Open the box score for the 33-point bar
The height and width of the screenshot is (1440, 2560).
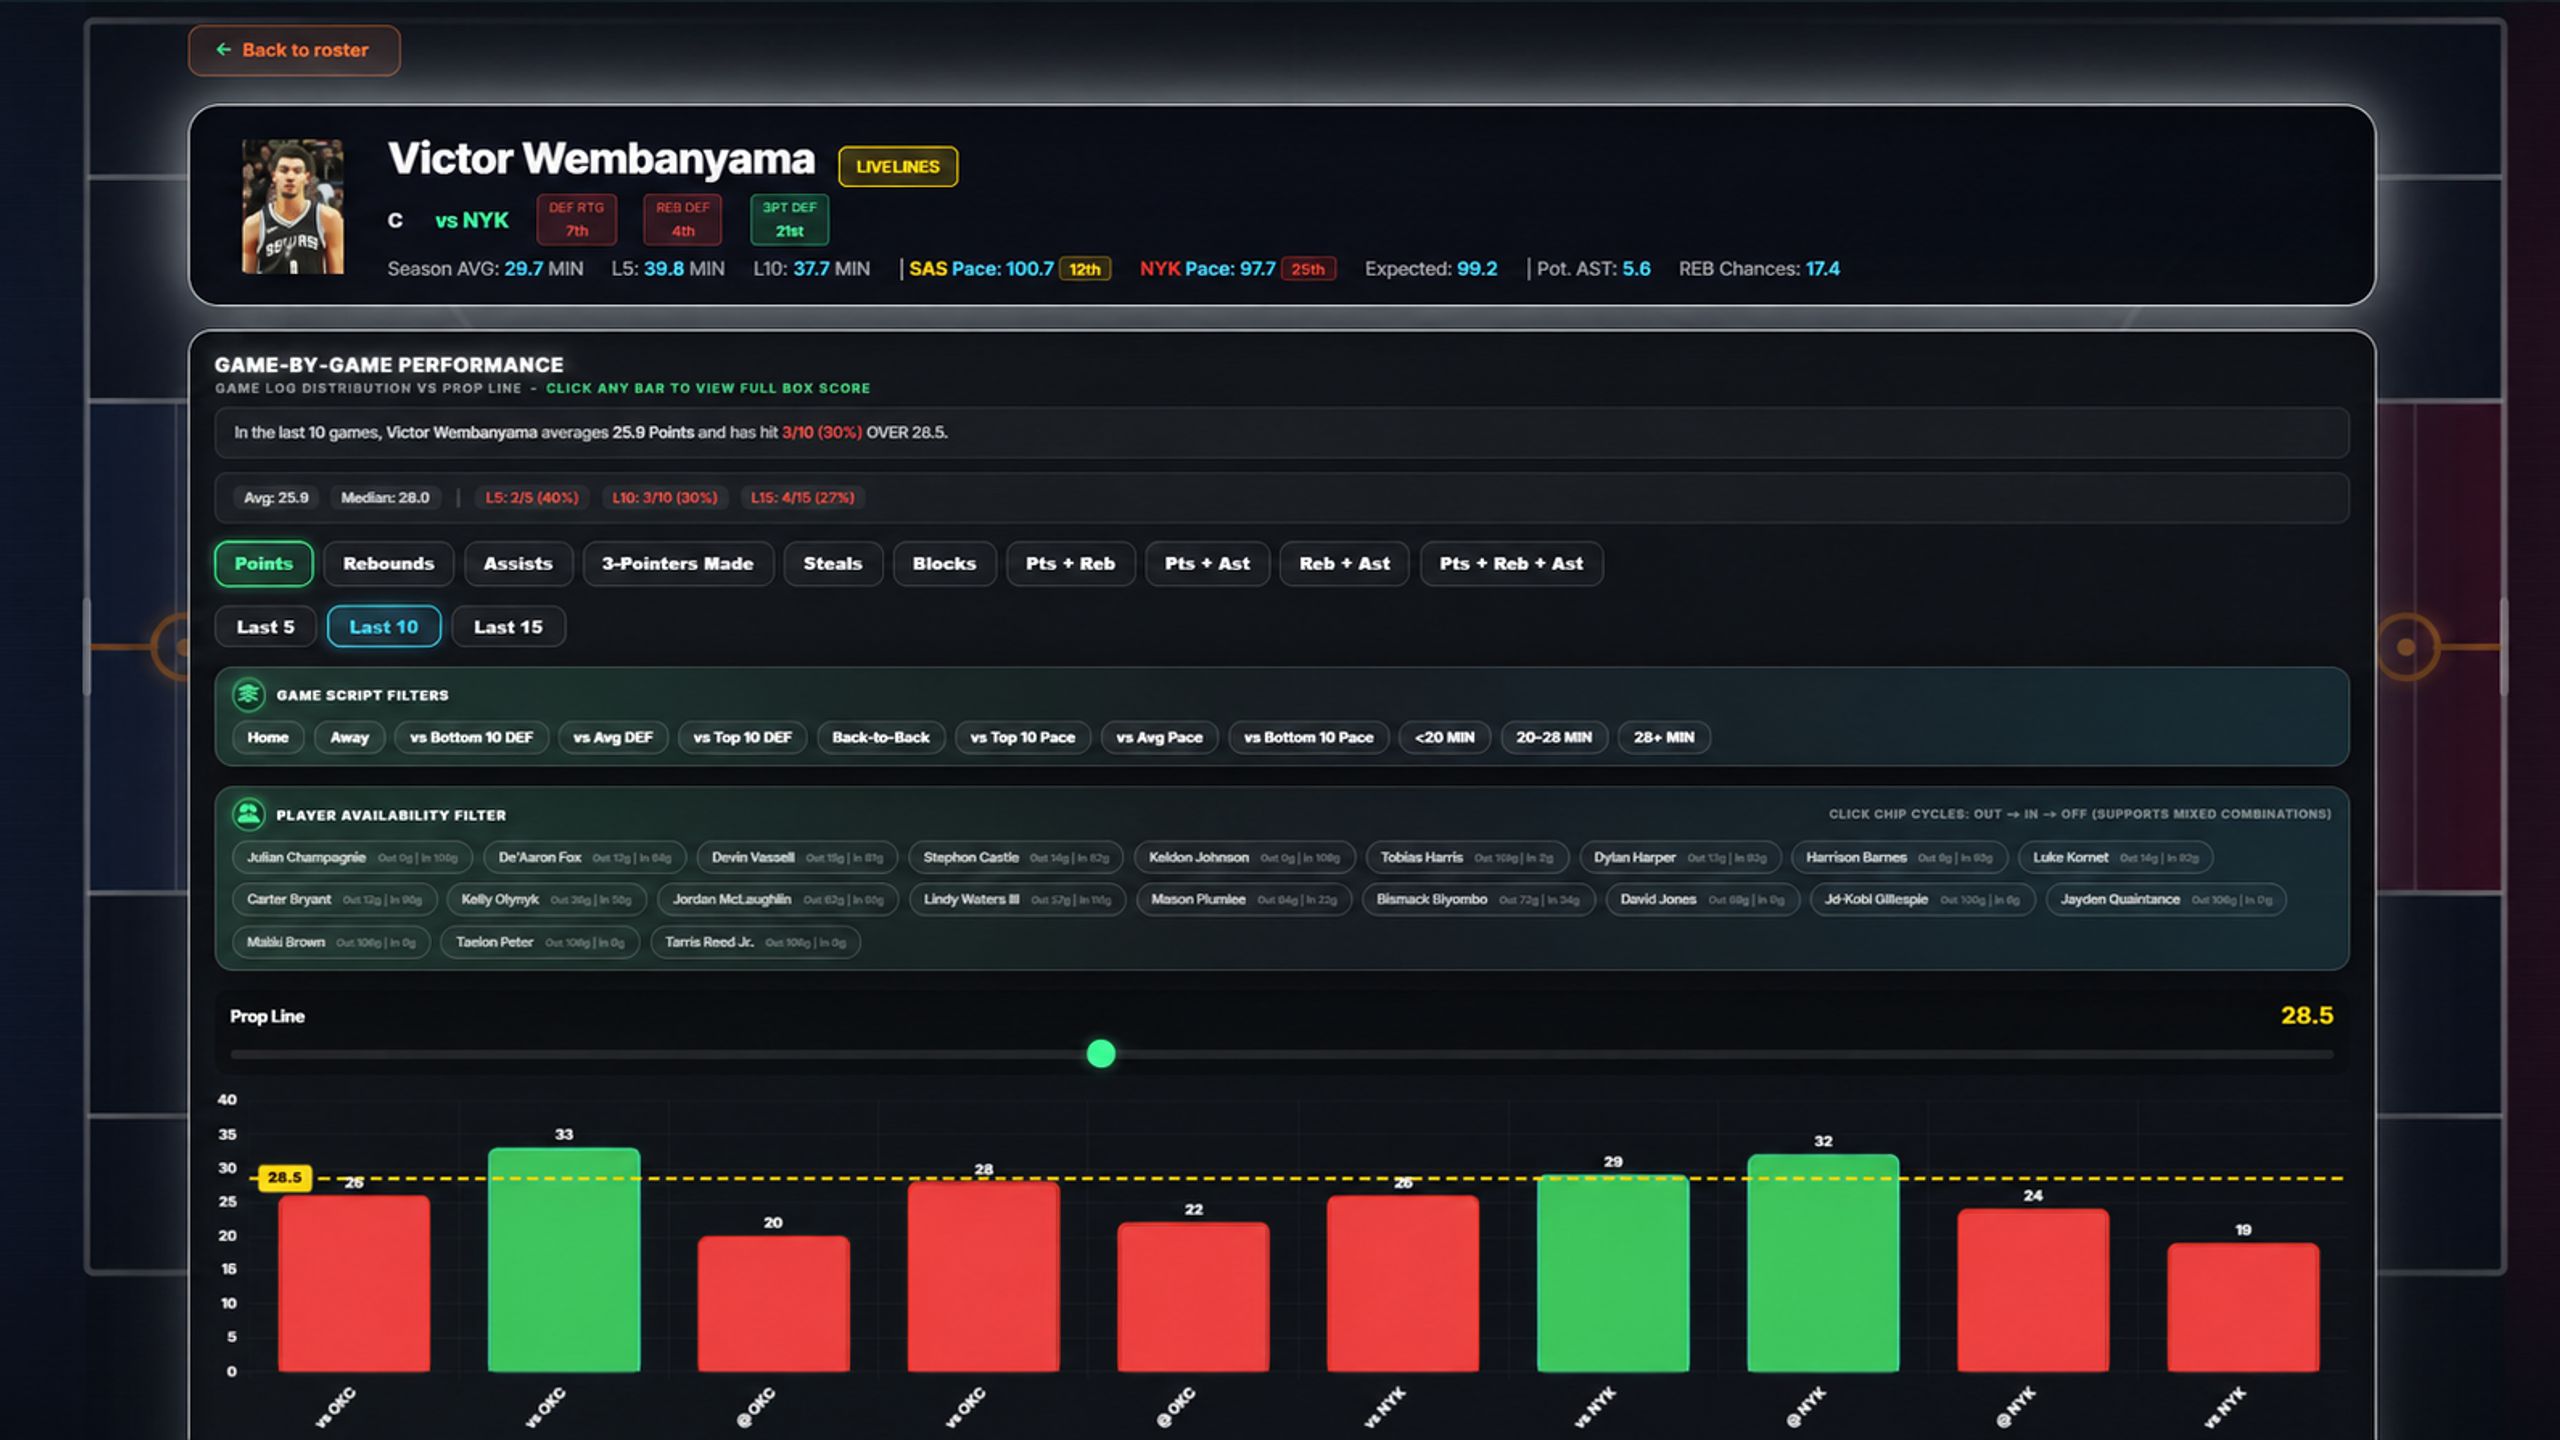point(564,1260)
